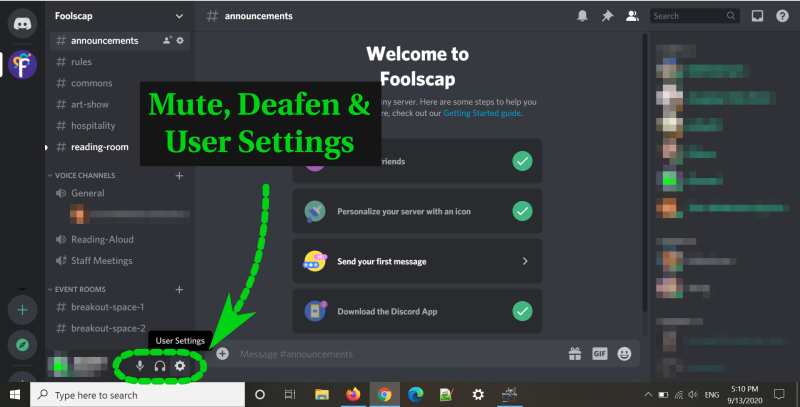
Task: Open Windows Settings gear on taskbar
Action: click(x=478, y=394)
